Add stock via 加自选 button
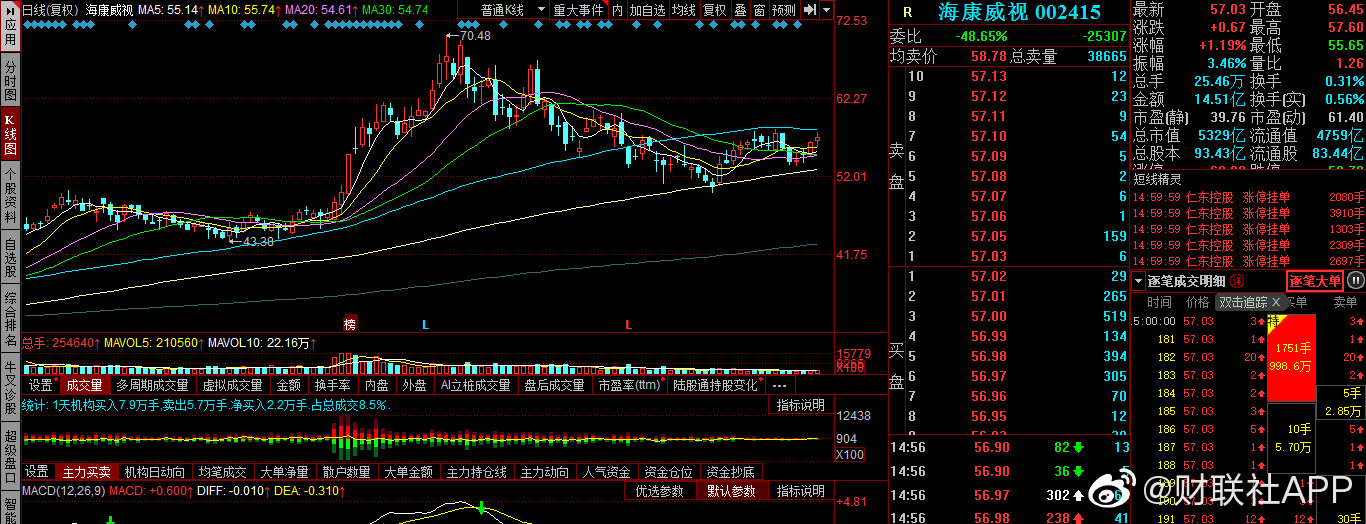The image size is (1366, 524). [x=647, y=9]
